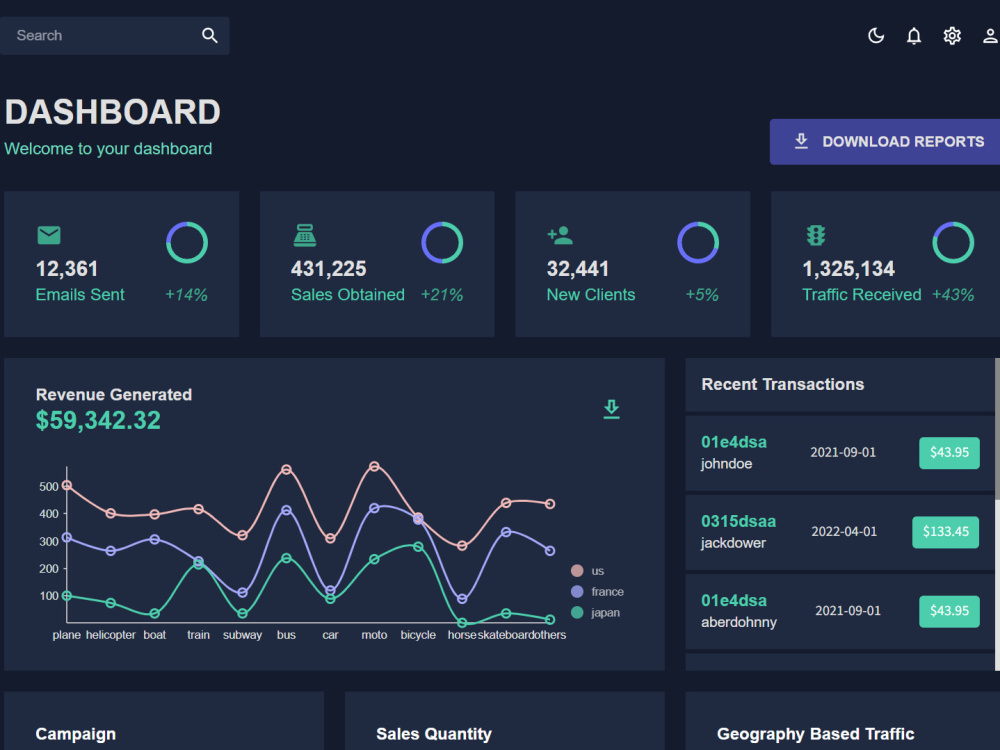Click the Revenue Generated title

[x=114, y=395]
